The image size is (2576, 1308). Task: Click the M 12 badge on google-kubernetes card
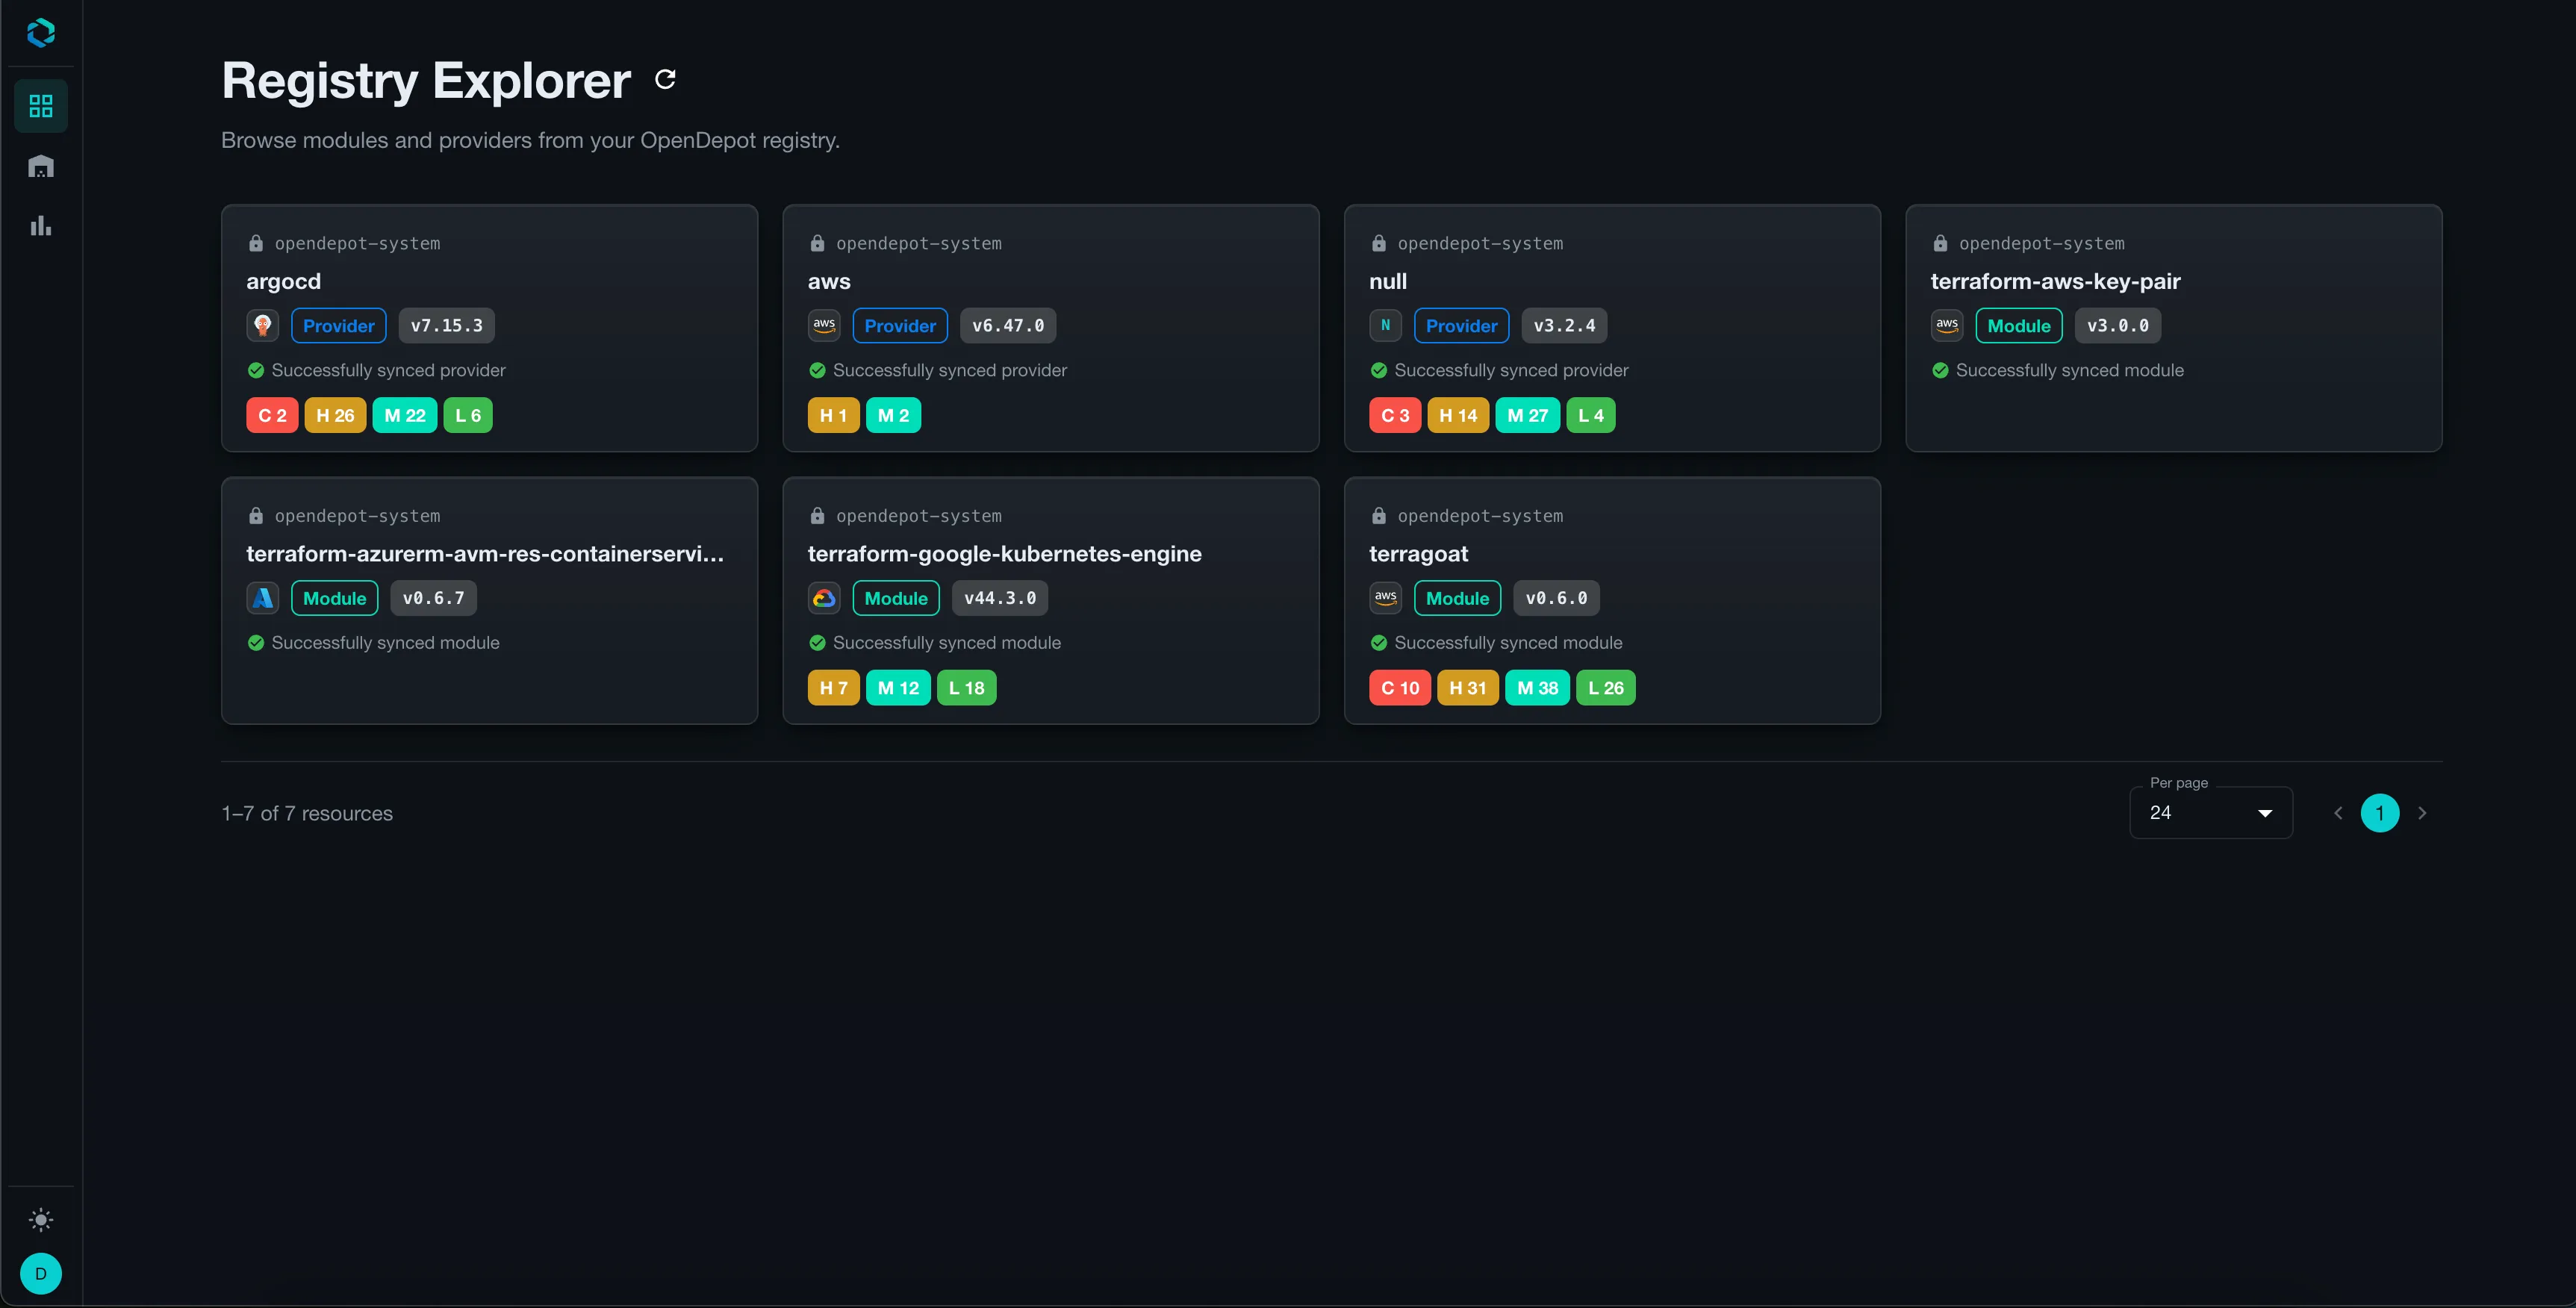[898, 688]
